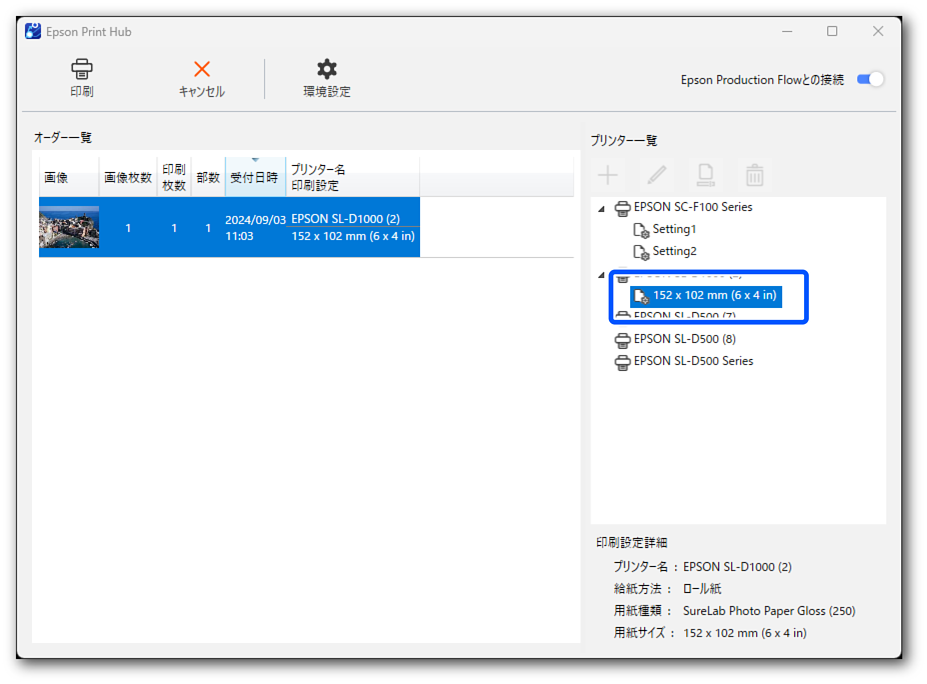Image resolution: width=927 pixels, height=684 pixels.
Task: Collapse the EPSON SL-D1000 tree node arrow
Action: (x=602, y=275)
